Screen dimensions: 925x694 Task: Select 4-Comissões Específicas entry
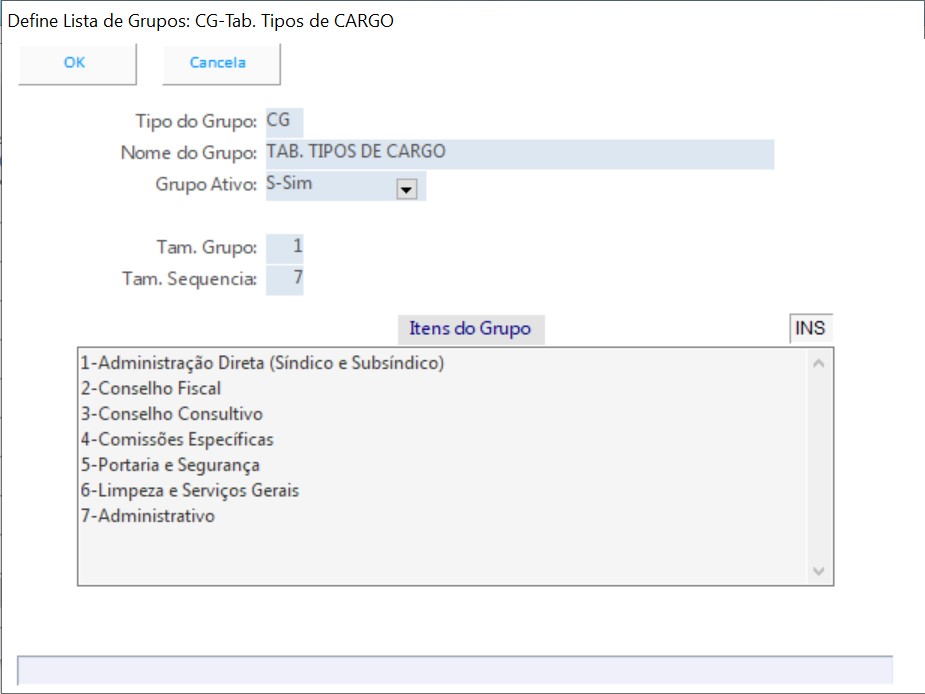point(177,439)
